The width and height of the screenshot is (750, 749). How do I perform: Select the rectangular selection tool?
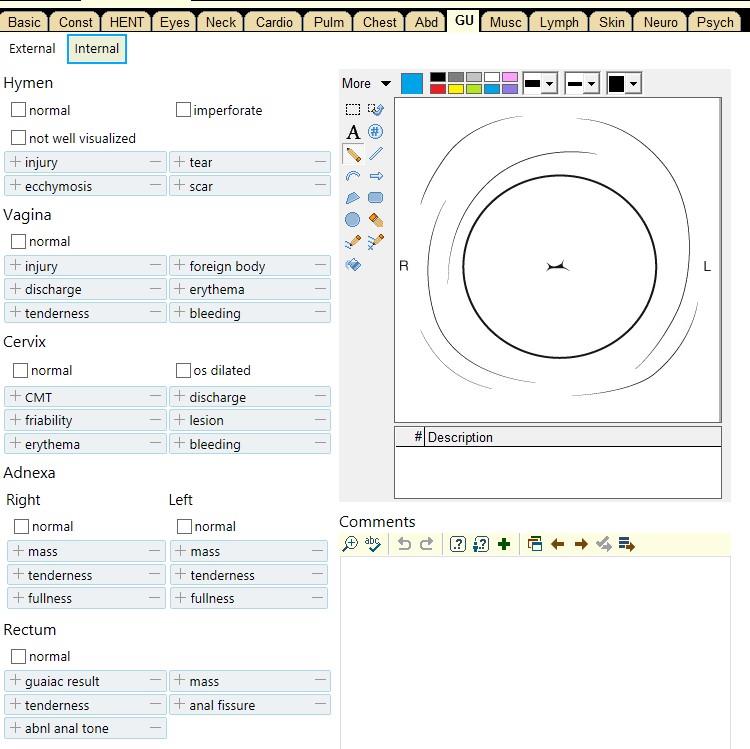353,110
